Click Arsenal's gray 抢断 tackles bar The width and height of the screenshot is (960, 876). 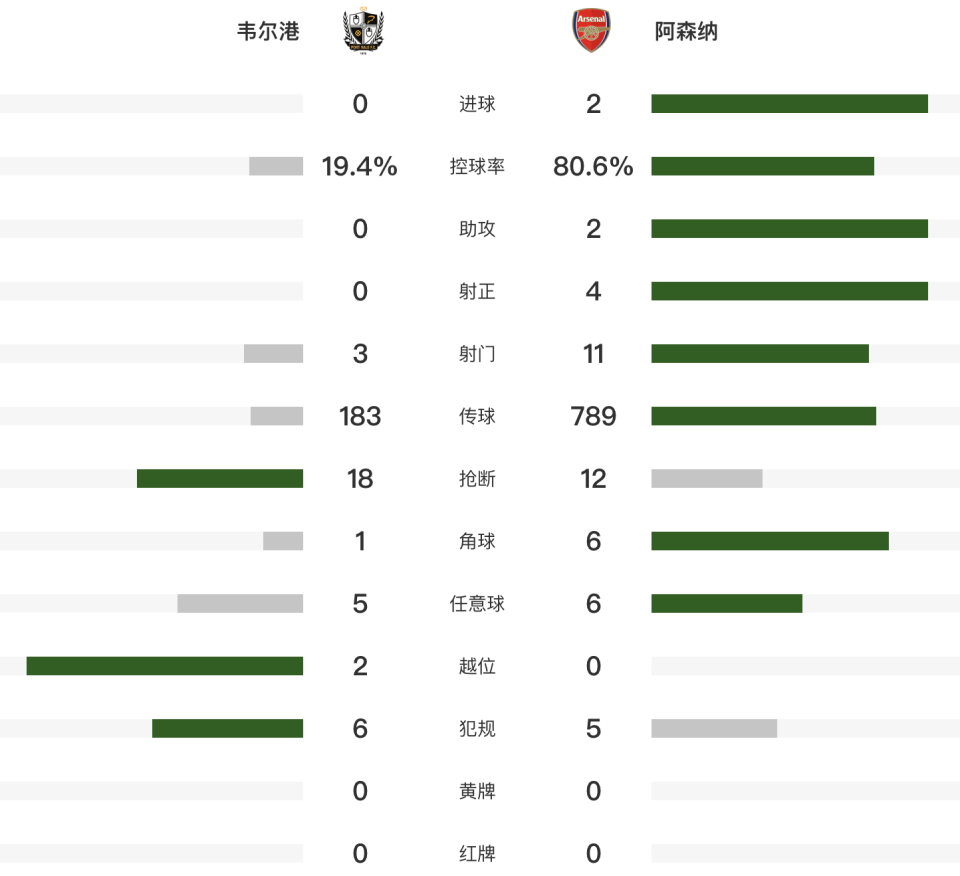pyautogui.click(x=707, y=479)
